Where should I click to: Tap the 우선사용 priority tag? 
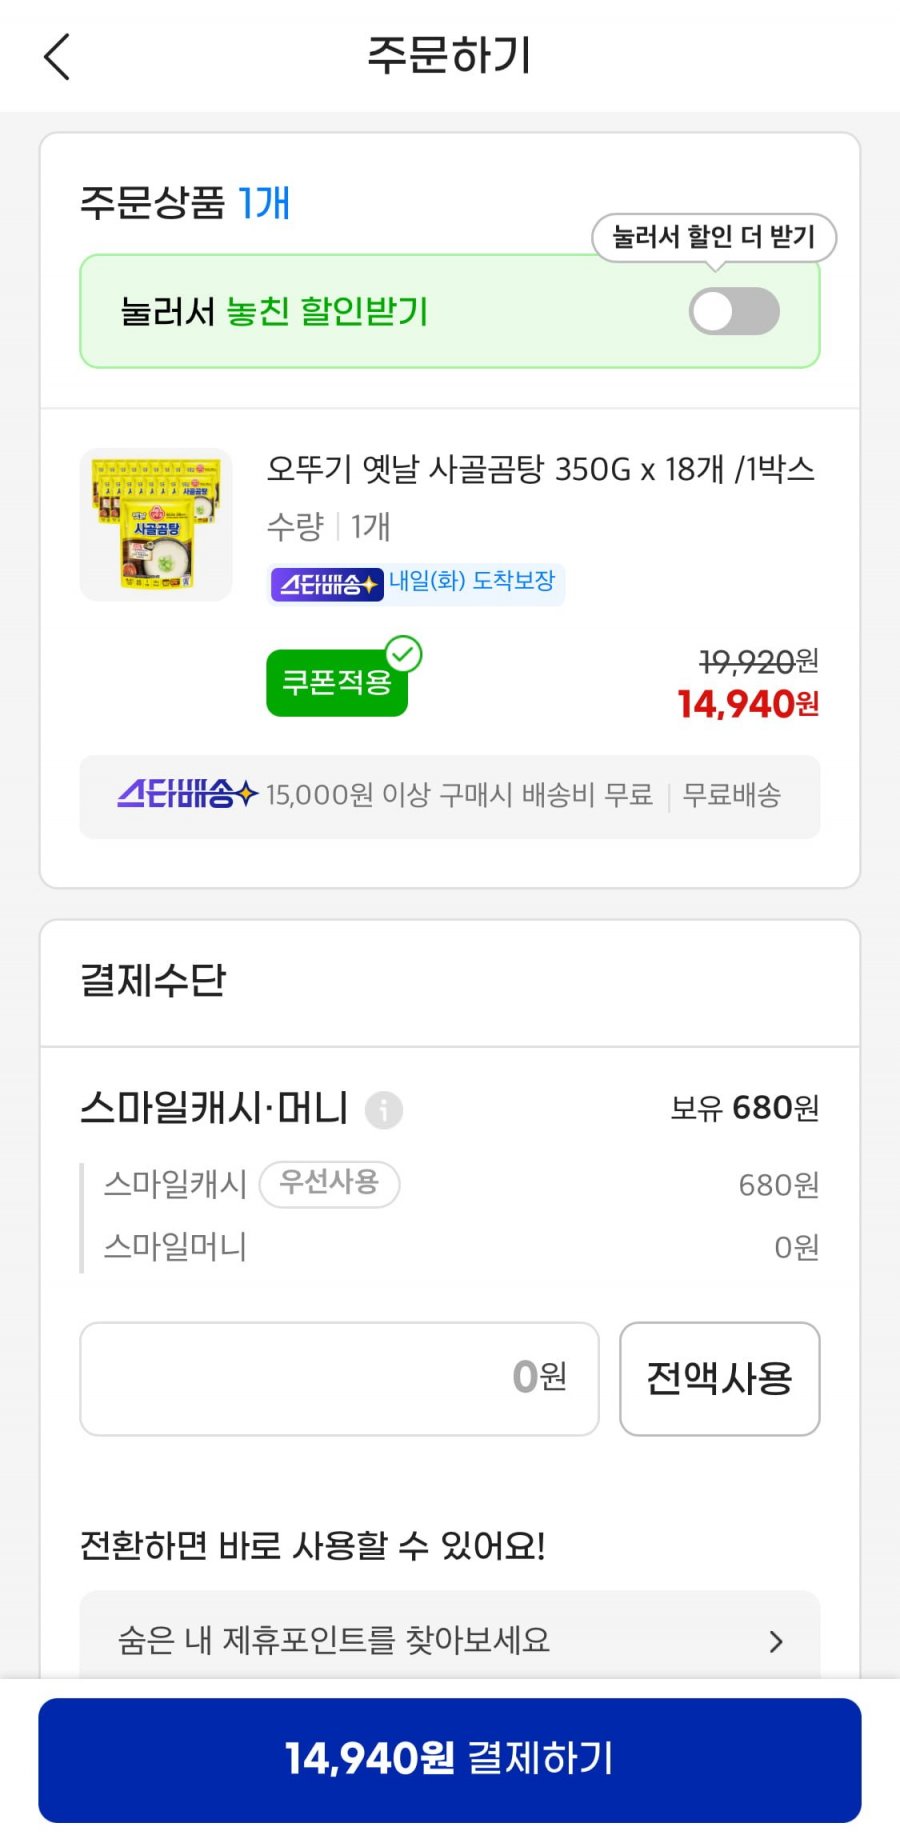coord(329,1184)
